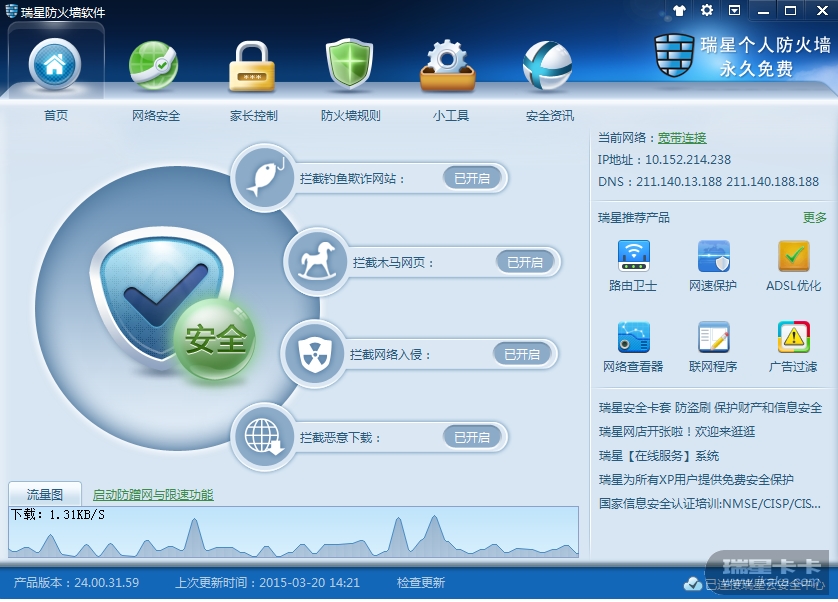Click 瑞星推荐产品 heading text

(633, 218)
